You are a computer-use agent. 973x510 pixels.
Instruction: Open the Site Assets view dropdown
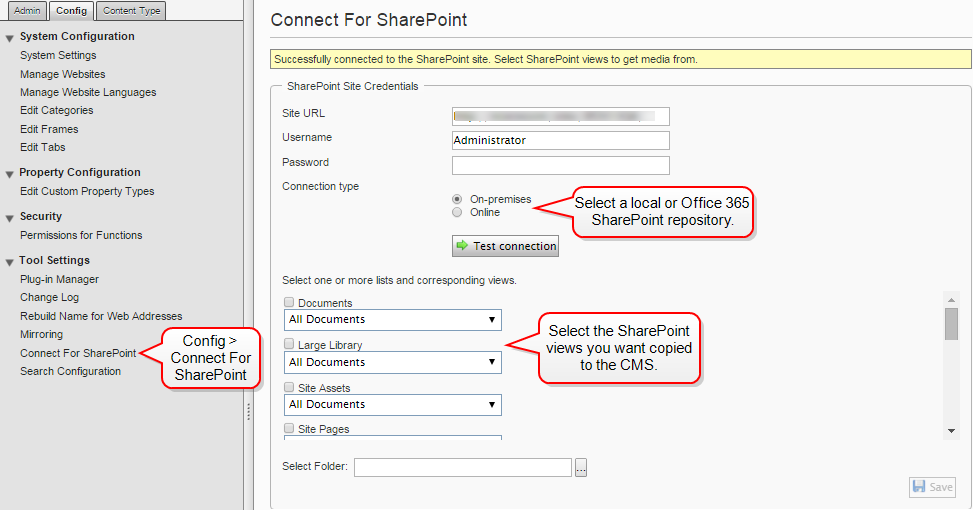tap(393, 405)
